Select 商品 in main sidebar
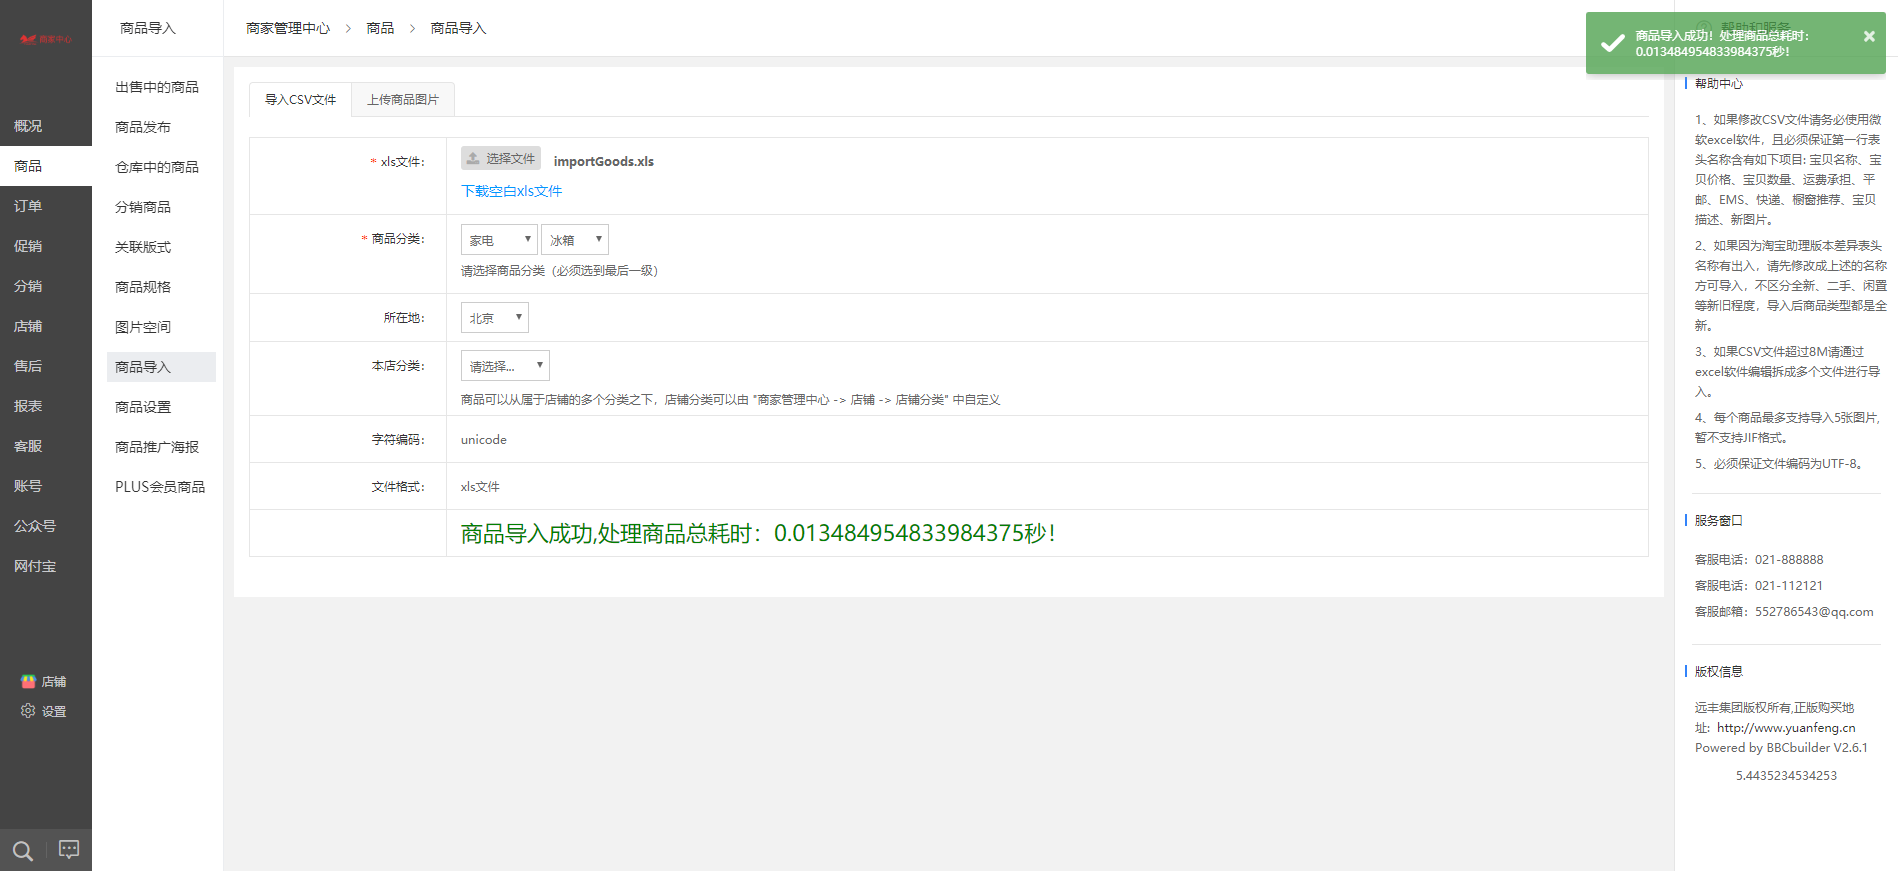 coord(46,166)
